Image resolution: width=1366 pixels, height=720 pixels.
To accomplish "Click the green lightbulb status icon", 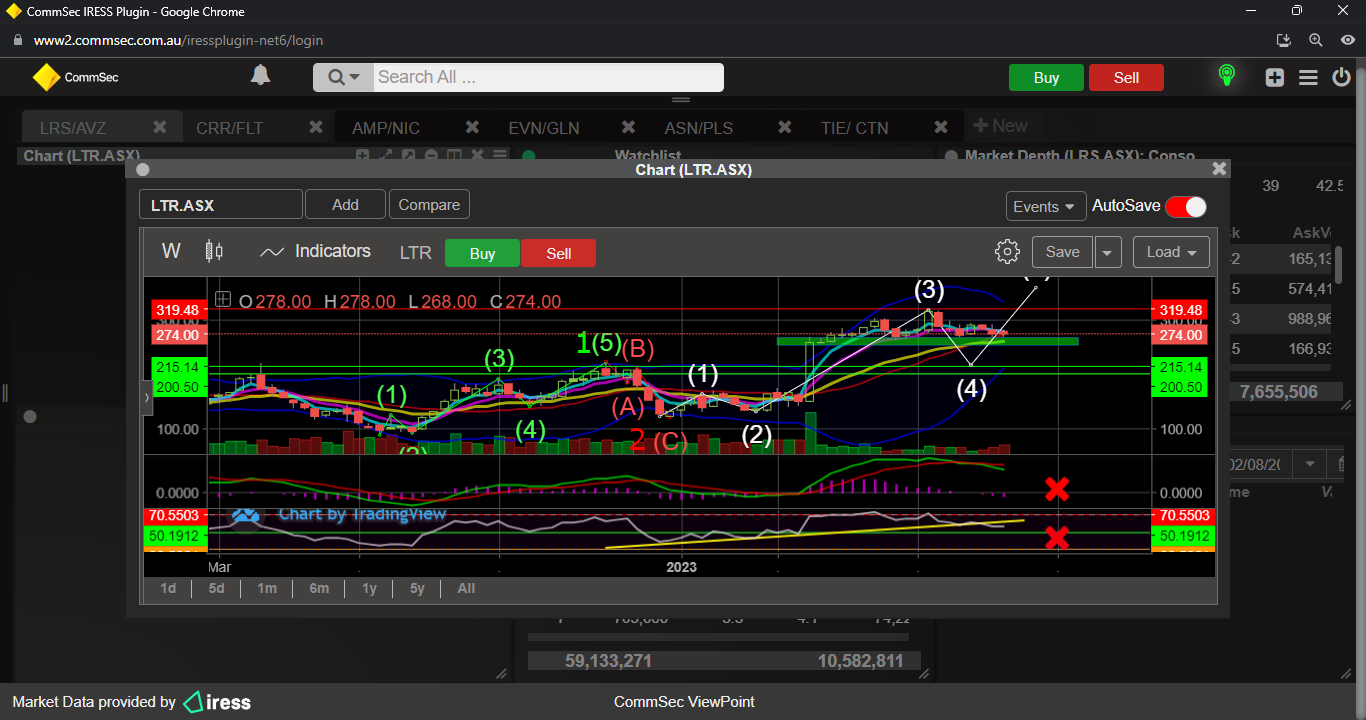I will (1226, 76).
